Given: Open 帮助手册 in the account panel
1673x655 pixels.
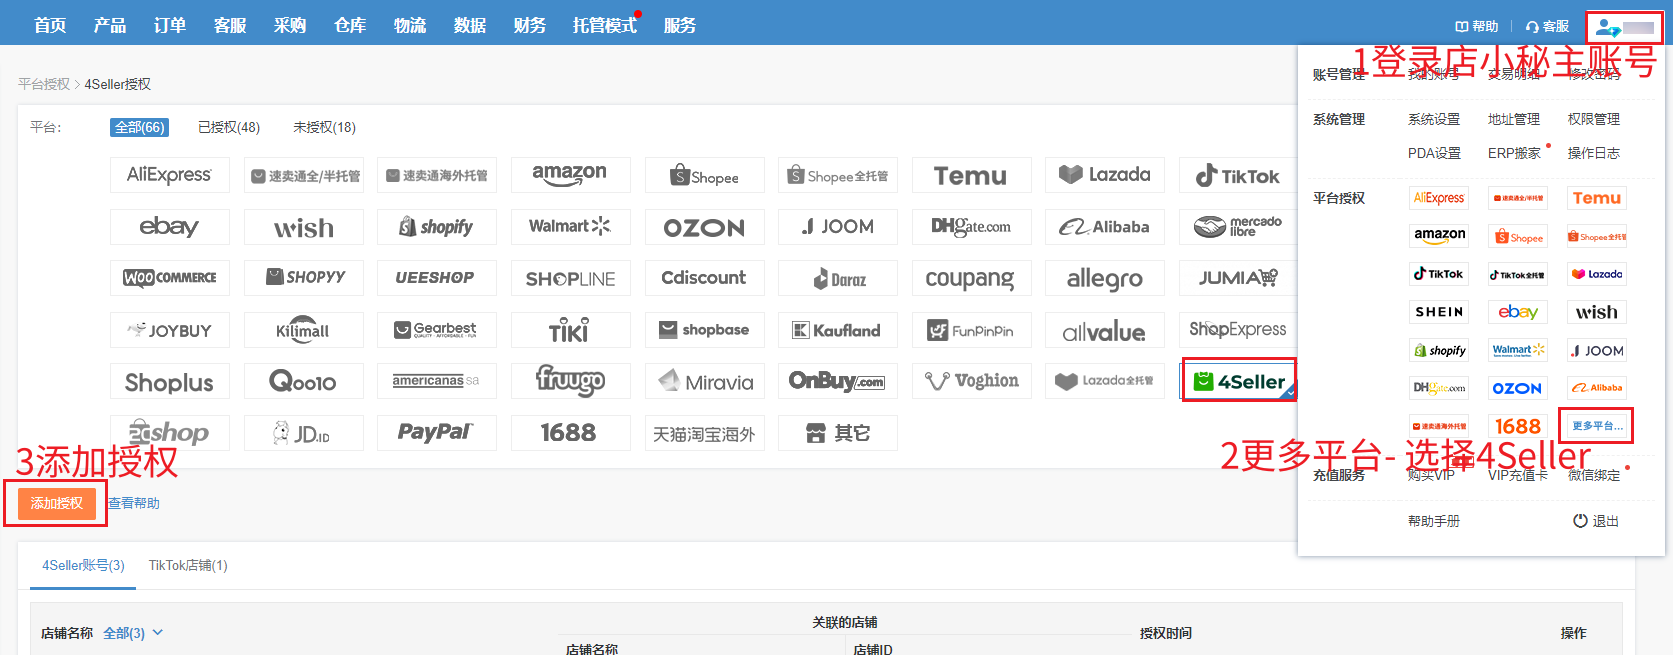Looking at the screenshot, I should (1434, 521).
